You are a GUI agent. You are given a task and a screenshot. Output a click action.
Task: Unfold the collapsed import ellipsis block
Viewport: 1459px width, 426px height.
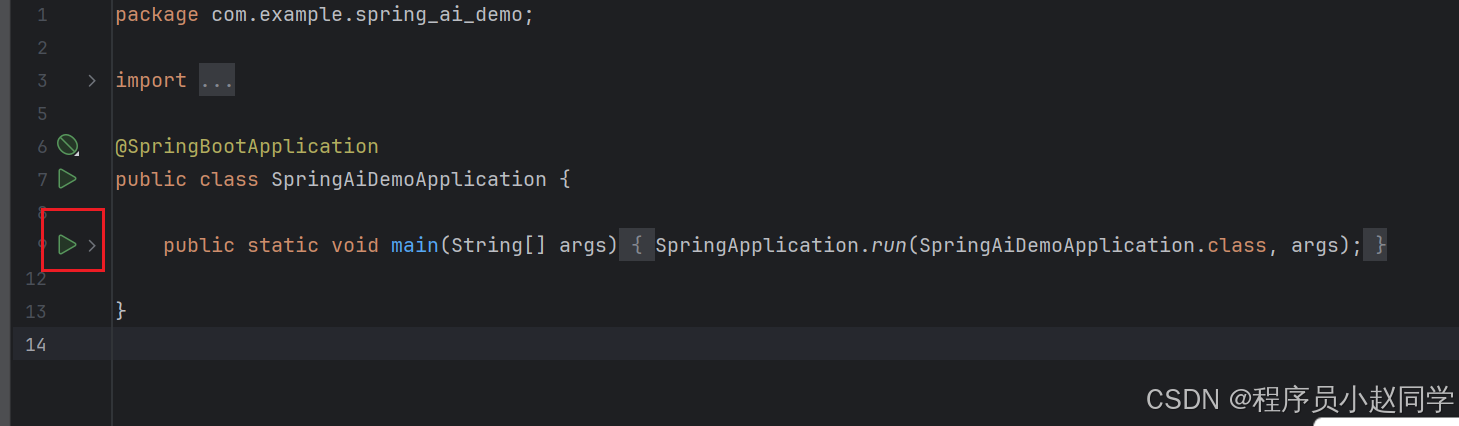point(217,80)
